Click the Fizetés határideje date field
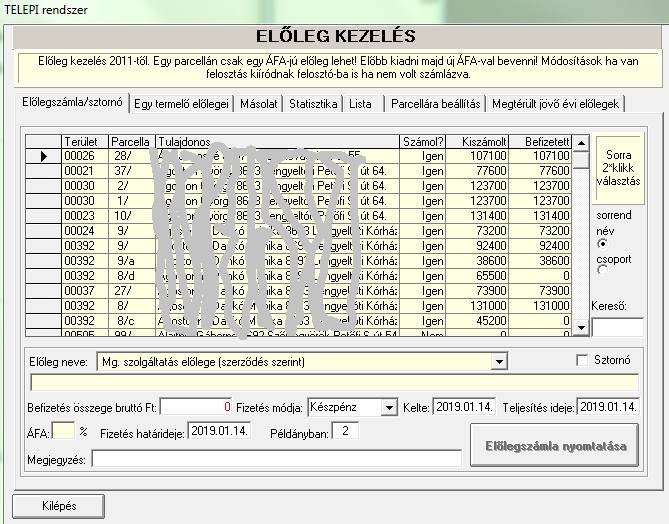Image resolution: width=669 pixels, height=524 pixels. coord(219,431)
